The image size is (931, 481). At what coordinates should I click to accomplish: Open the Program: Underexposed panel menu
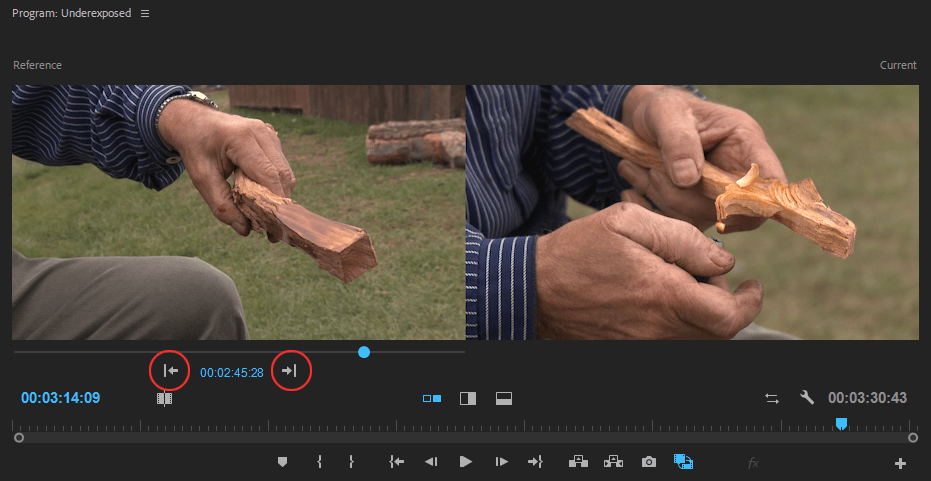(145, 14)
